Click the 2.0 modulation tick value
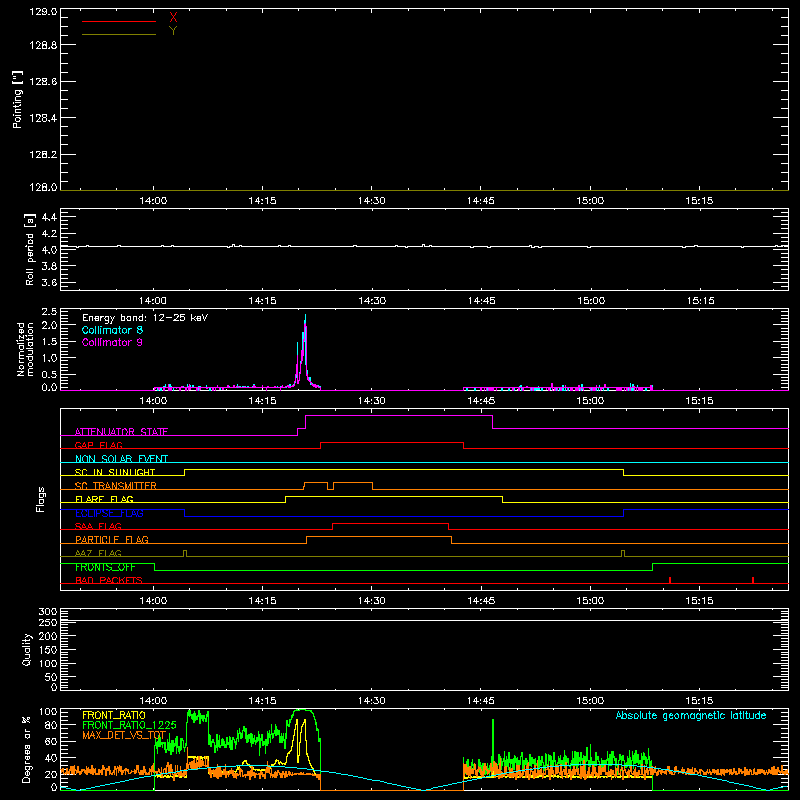The image size is (800, 800). click(49, 326)
